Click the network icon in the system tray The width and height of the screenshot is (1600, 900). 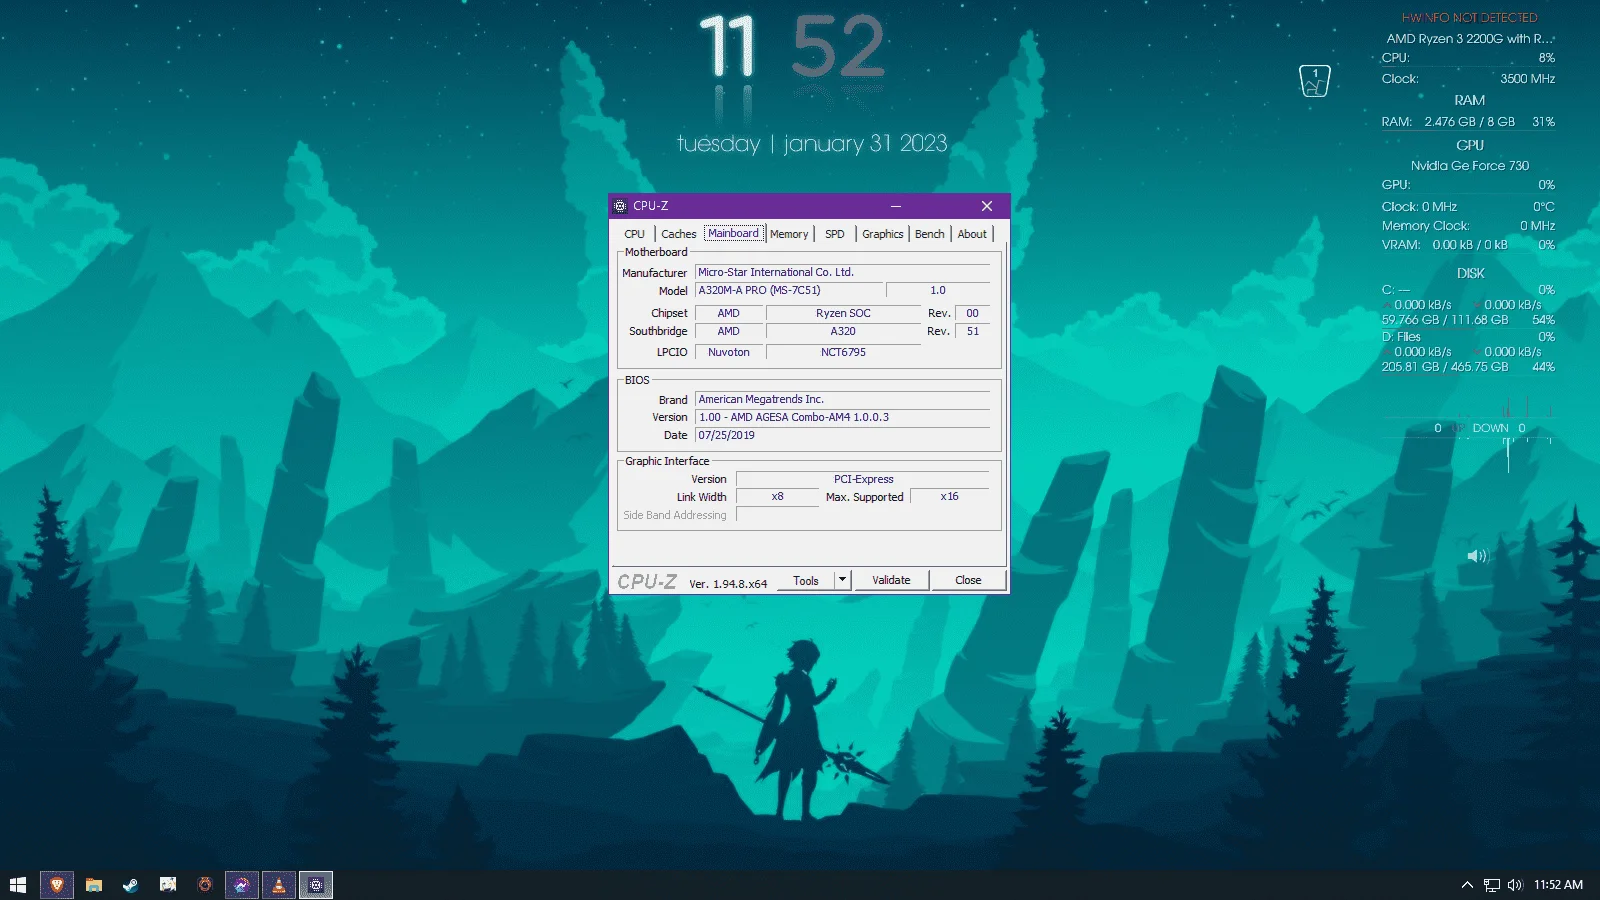click(x=1492, y=885)
